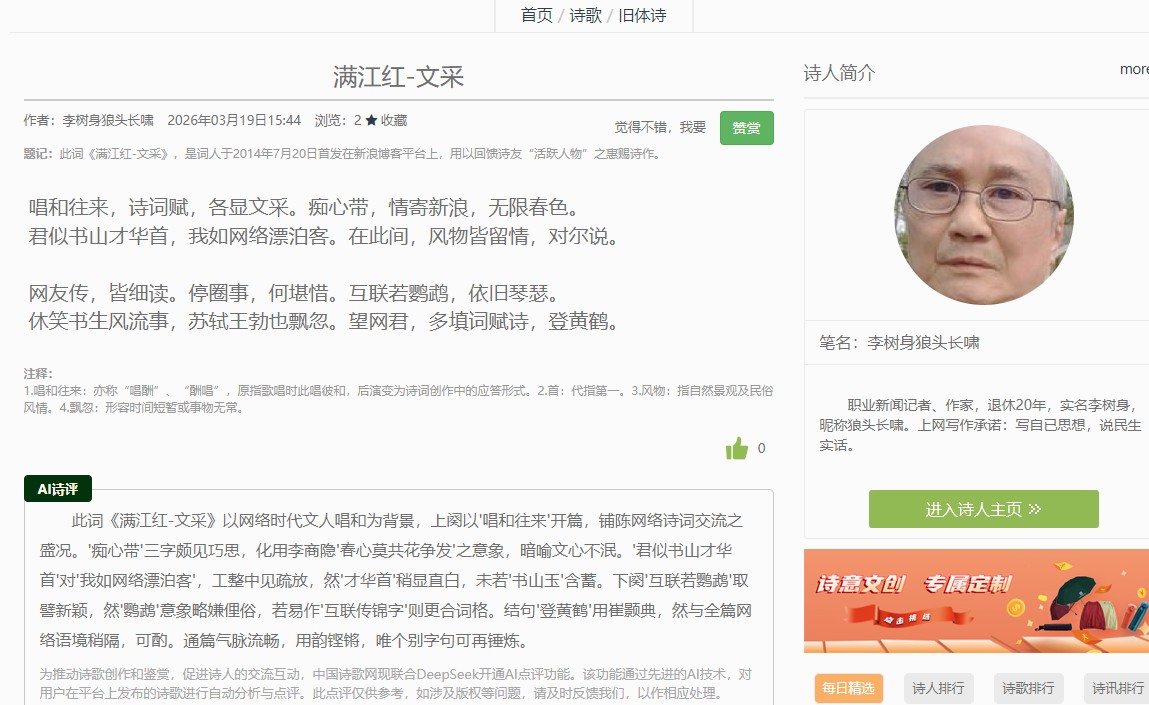Click the AI诗评 badge label

click(58, 489)
